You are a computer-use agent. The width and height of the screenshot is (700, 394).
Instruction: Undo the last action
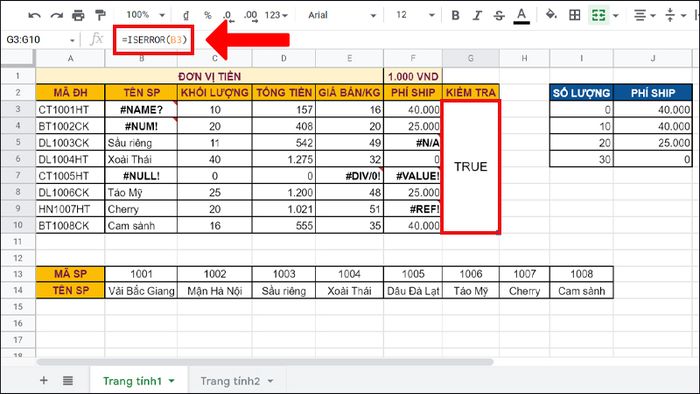click(x=34, y=16)
